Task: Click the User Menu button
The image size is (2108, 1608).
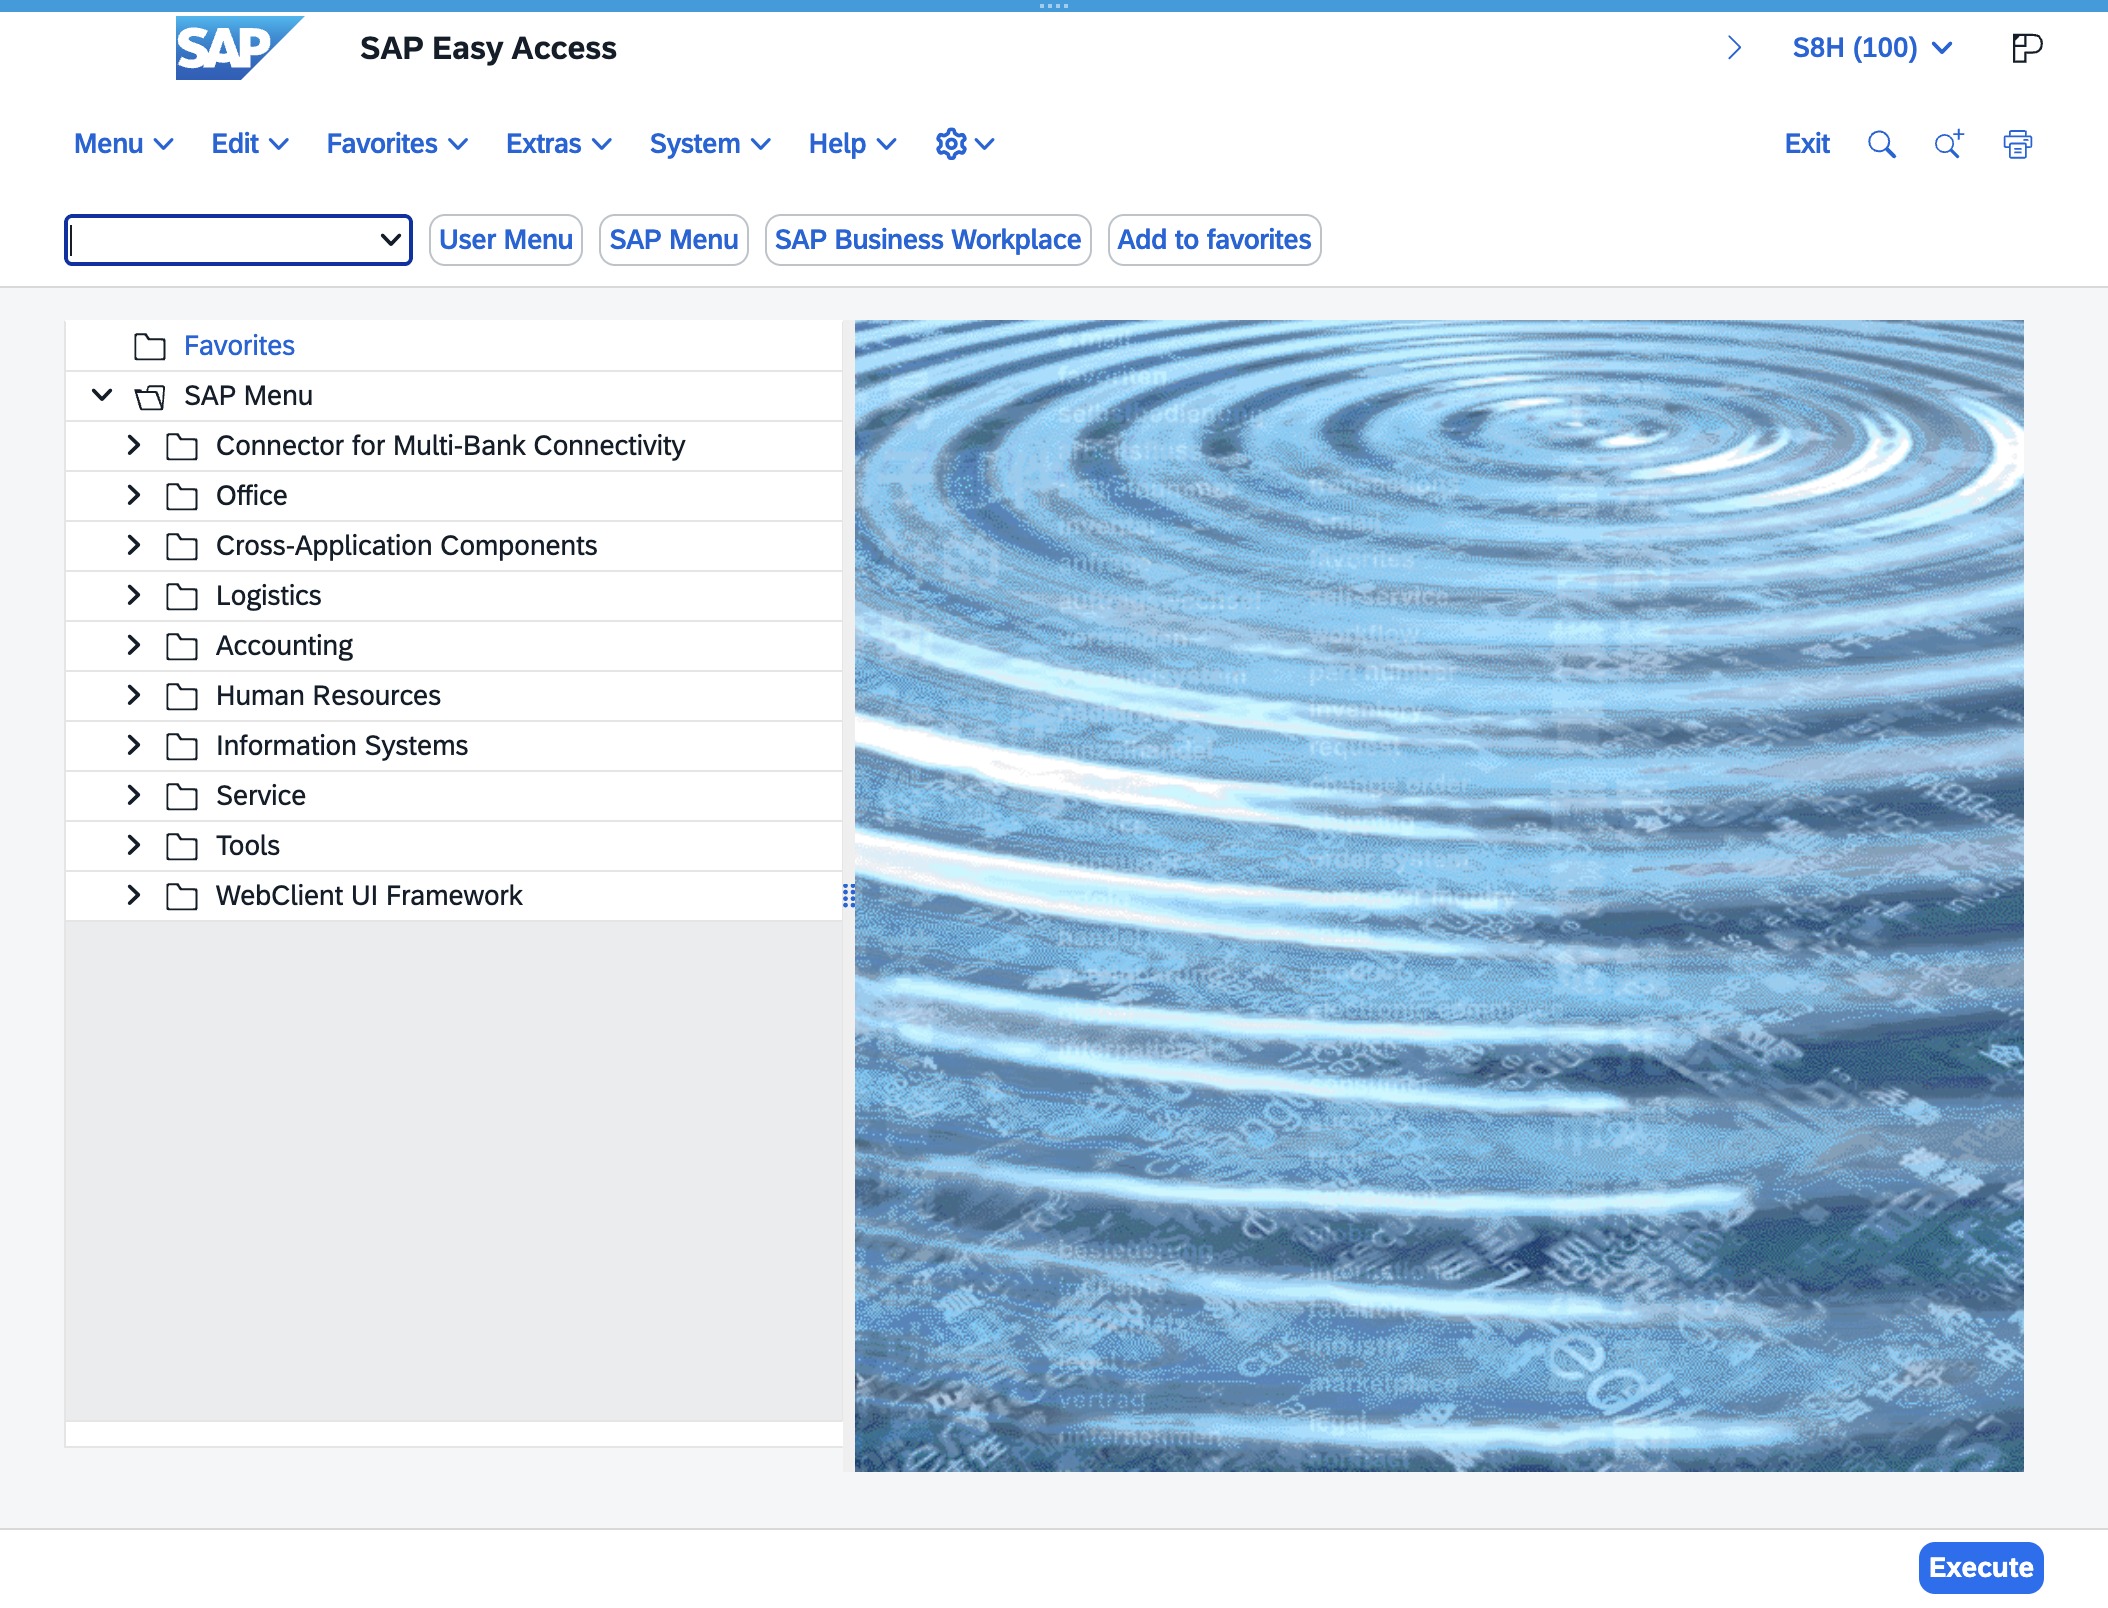Action: [x=506, y=240]
